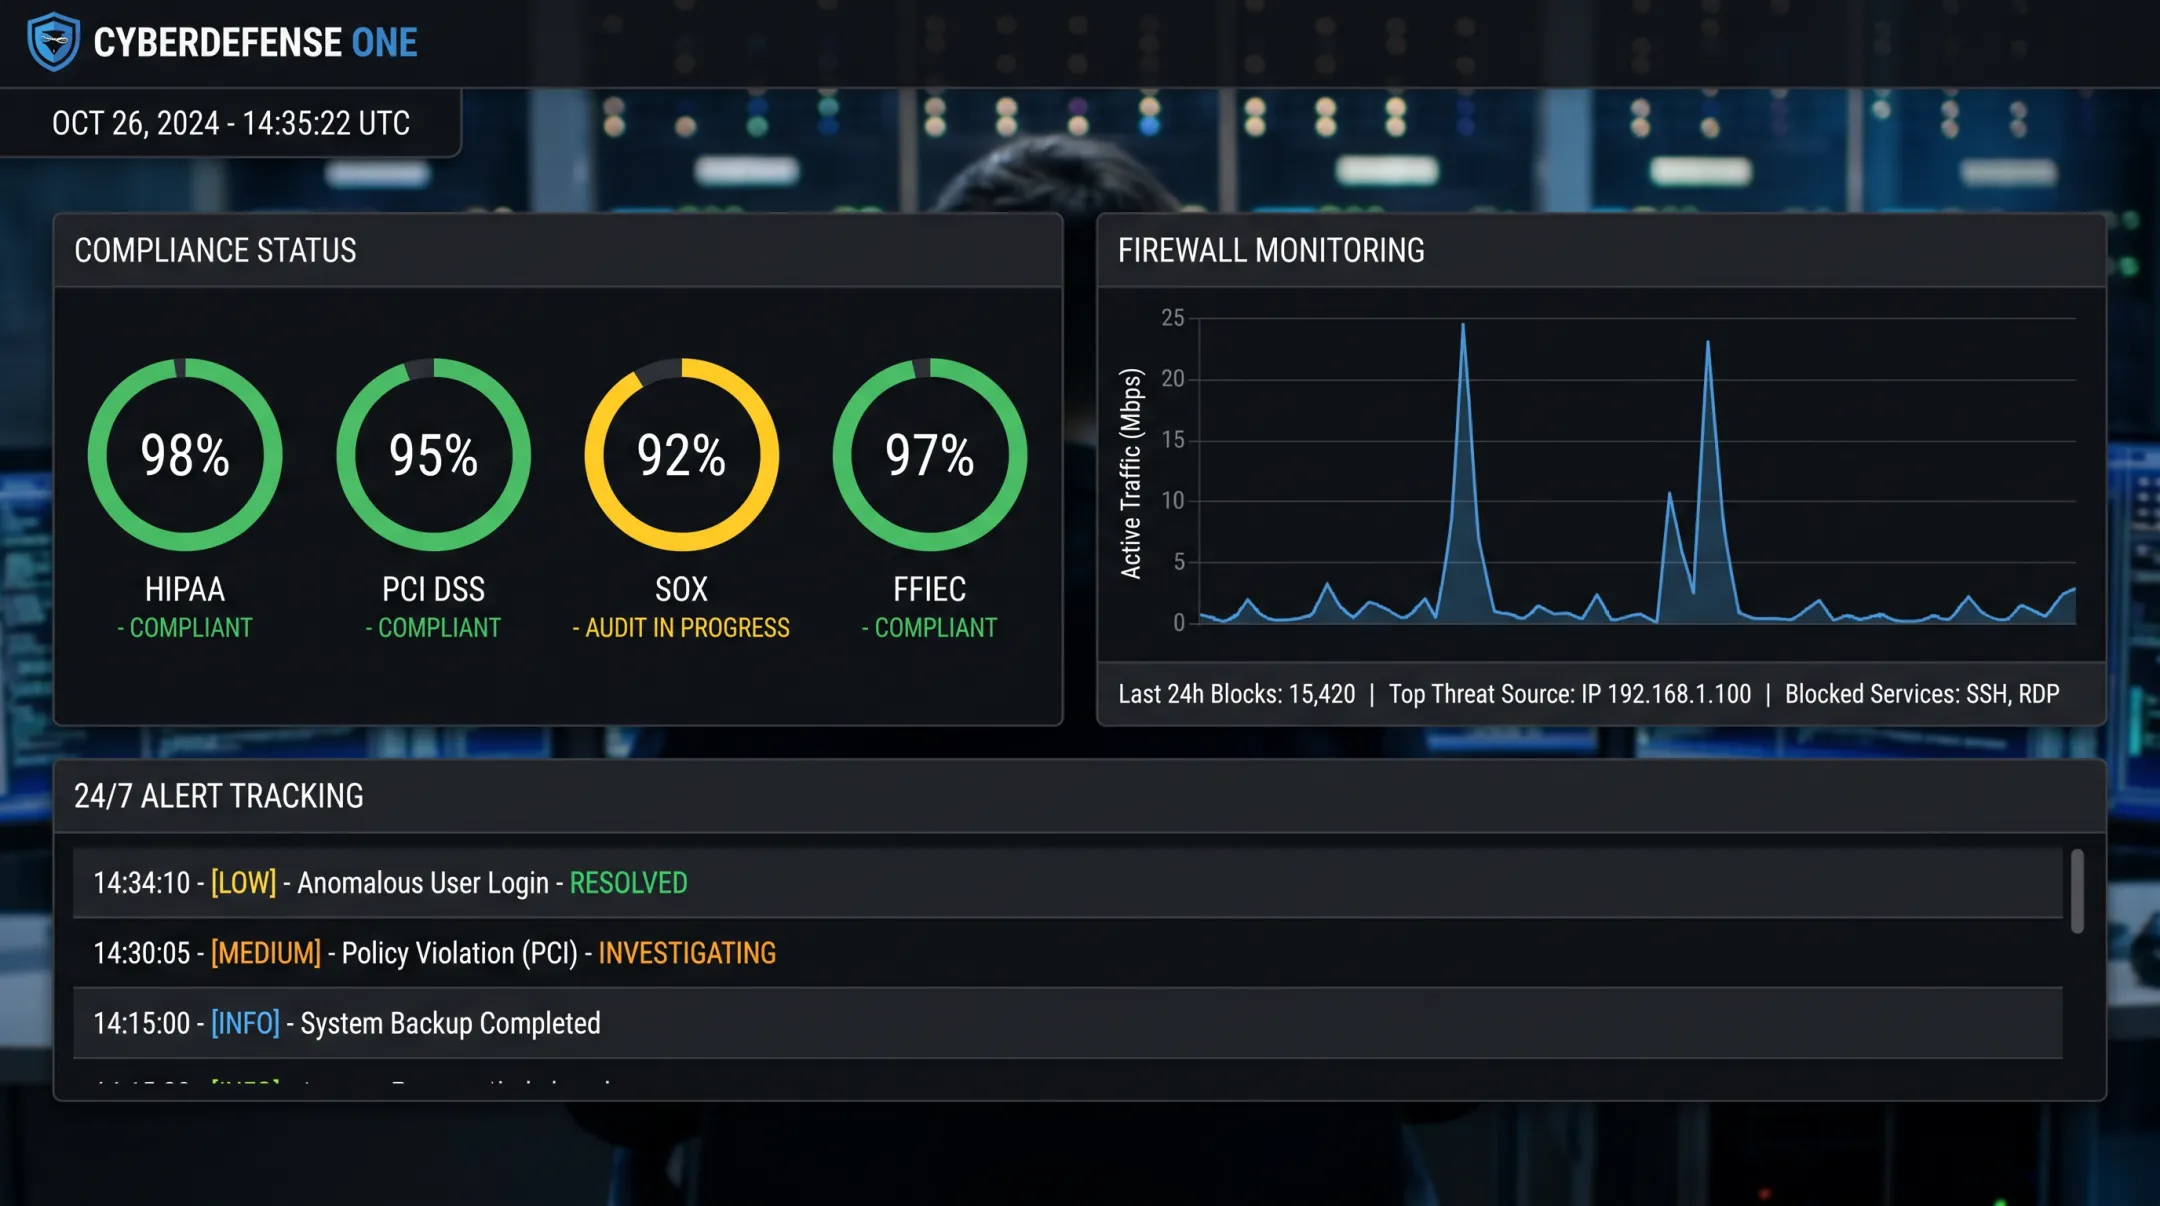Click COMPLIANT status under HIPAA
This screenshot has height=1206, width=2160.
tap(185, 628)
